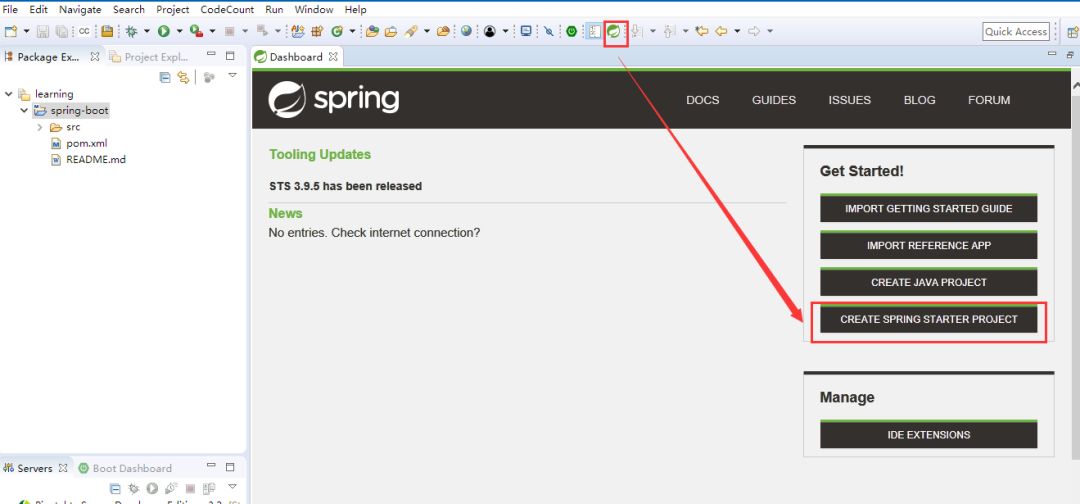Click Import Reference App button
1080x504 pixels.
[928, 245]
